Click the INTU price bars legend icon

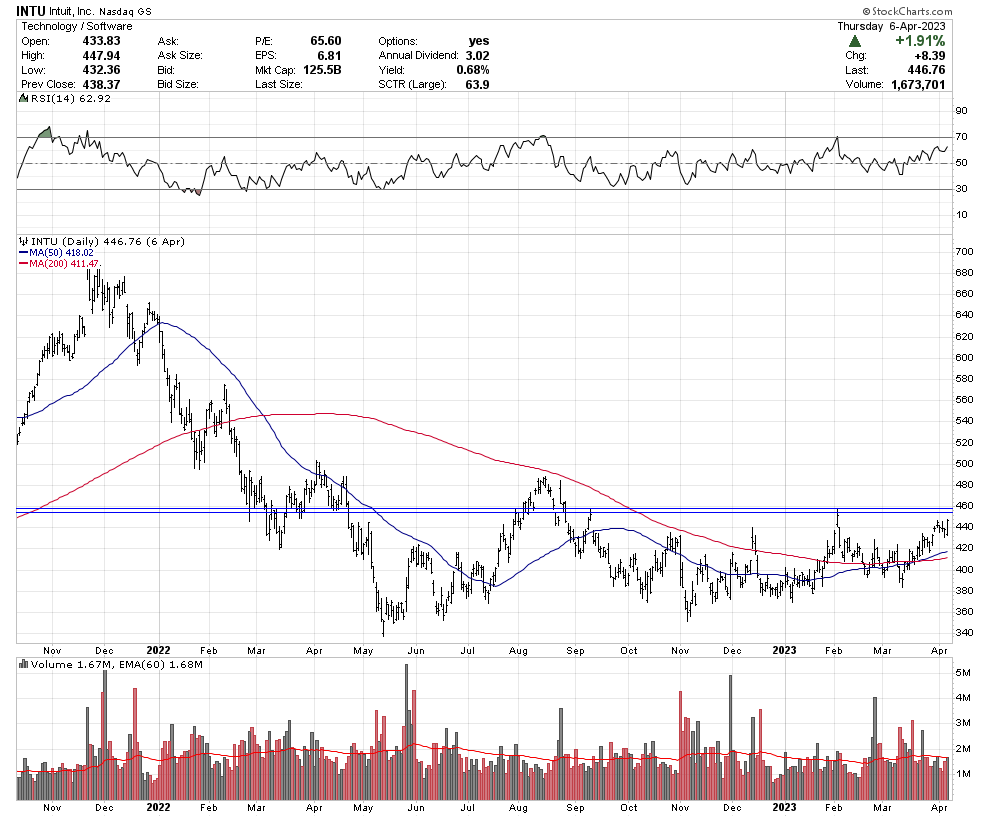tap(24, 241)
